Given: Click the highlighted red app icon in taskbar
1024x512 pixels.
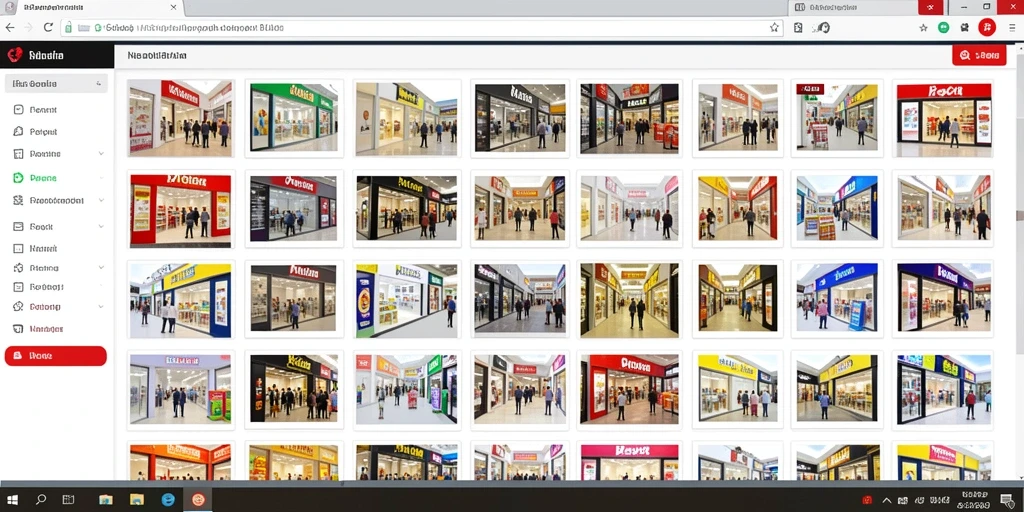Looking at the screenshot, I should [198, 500].
